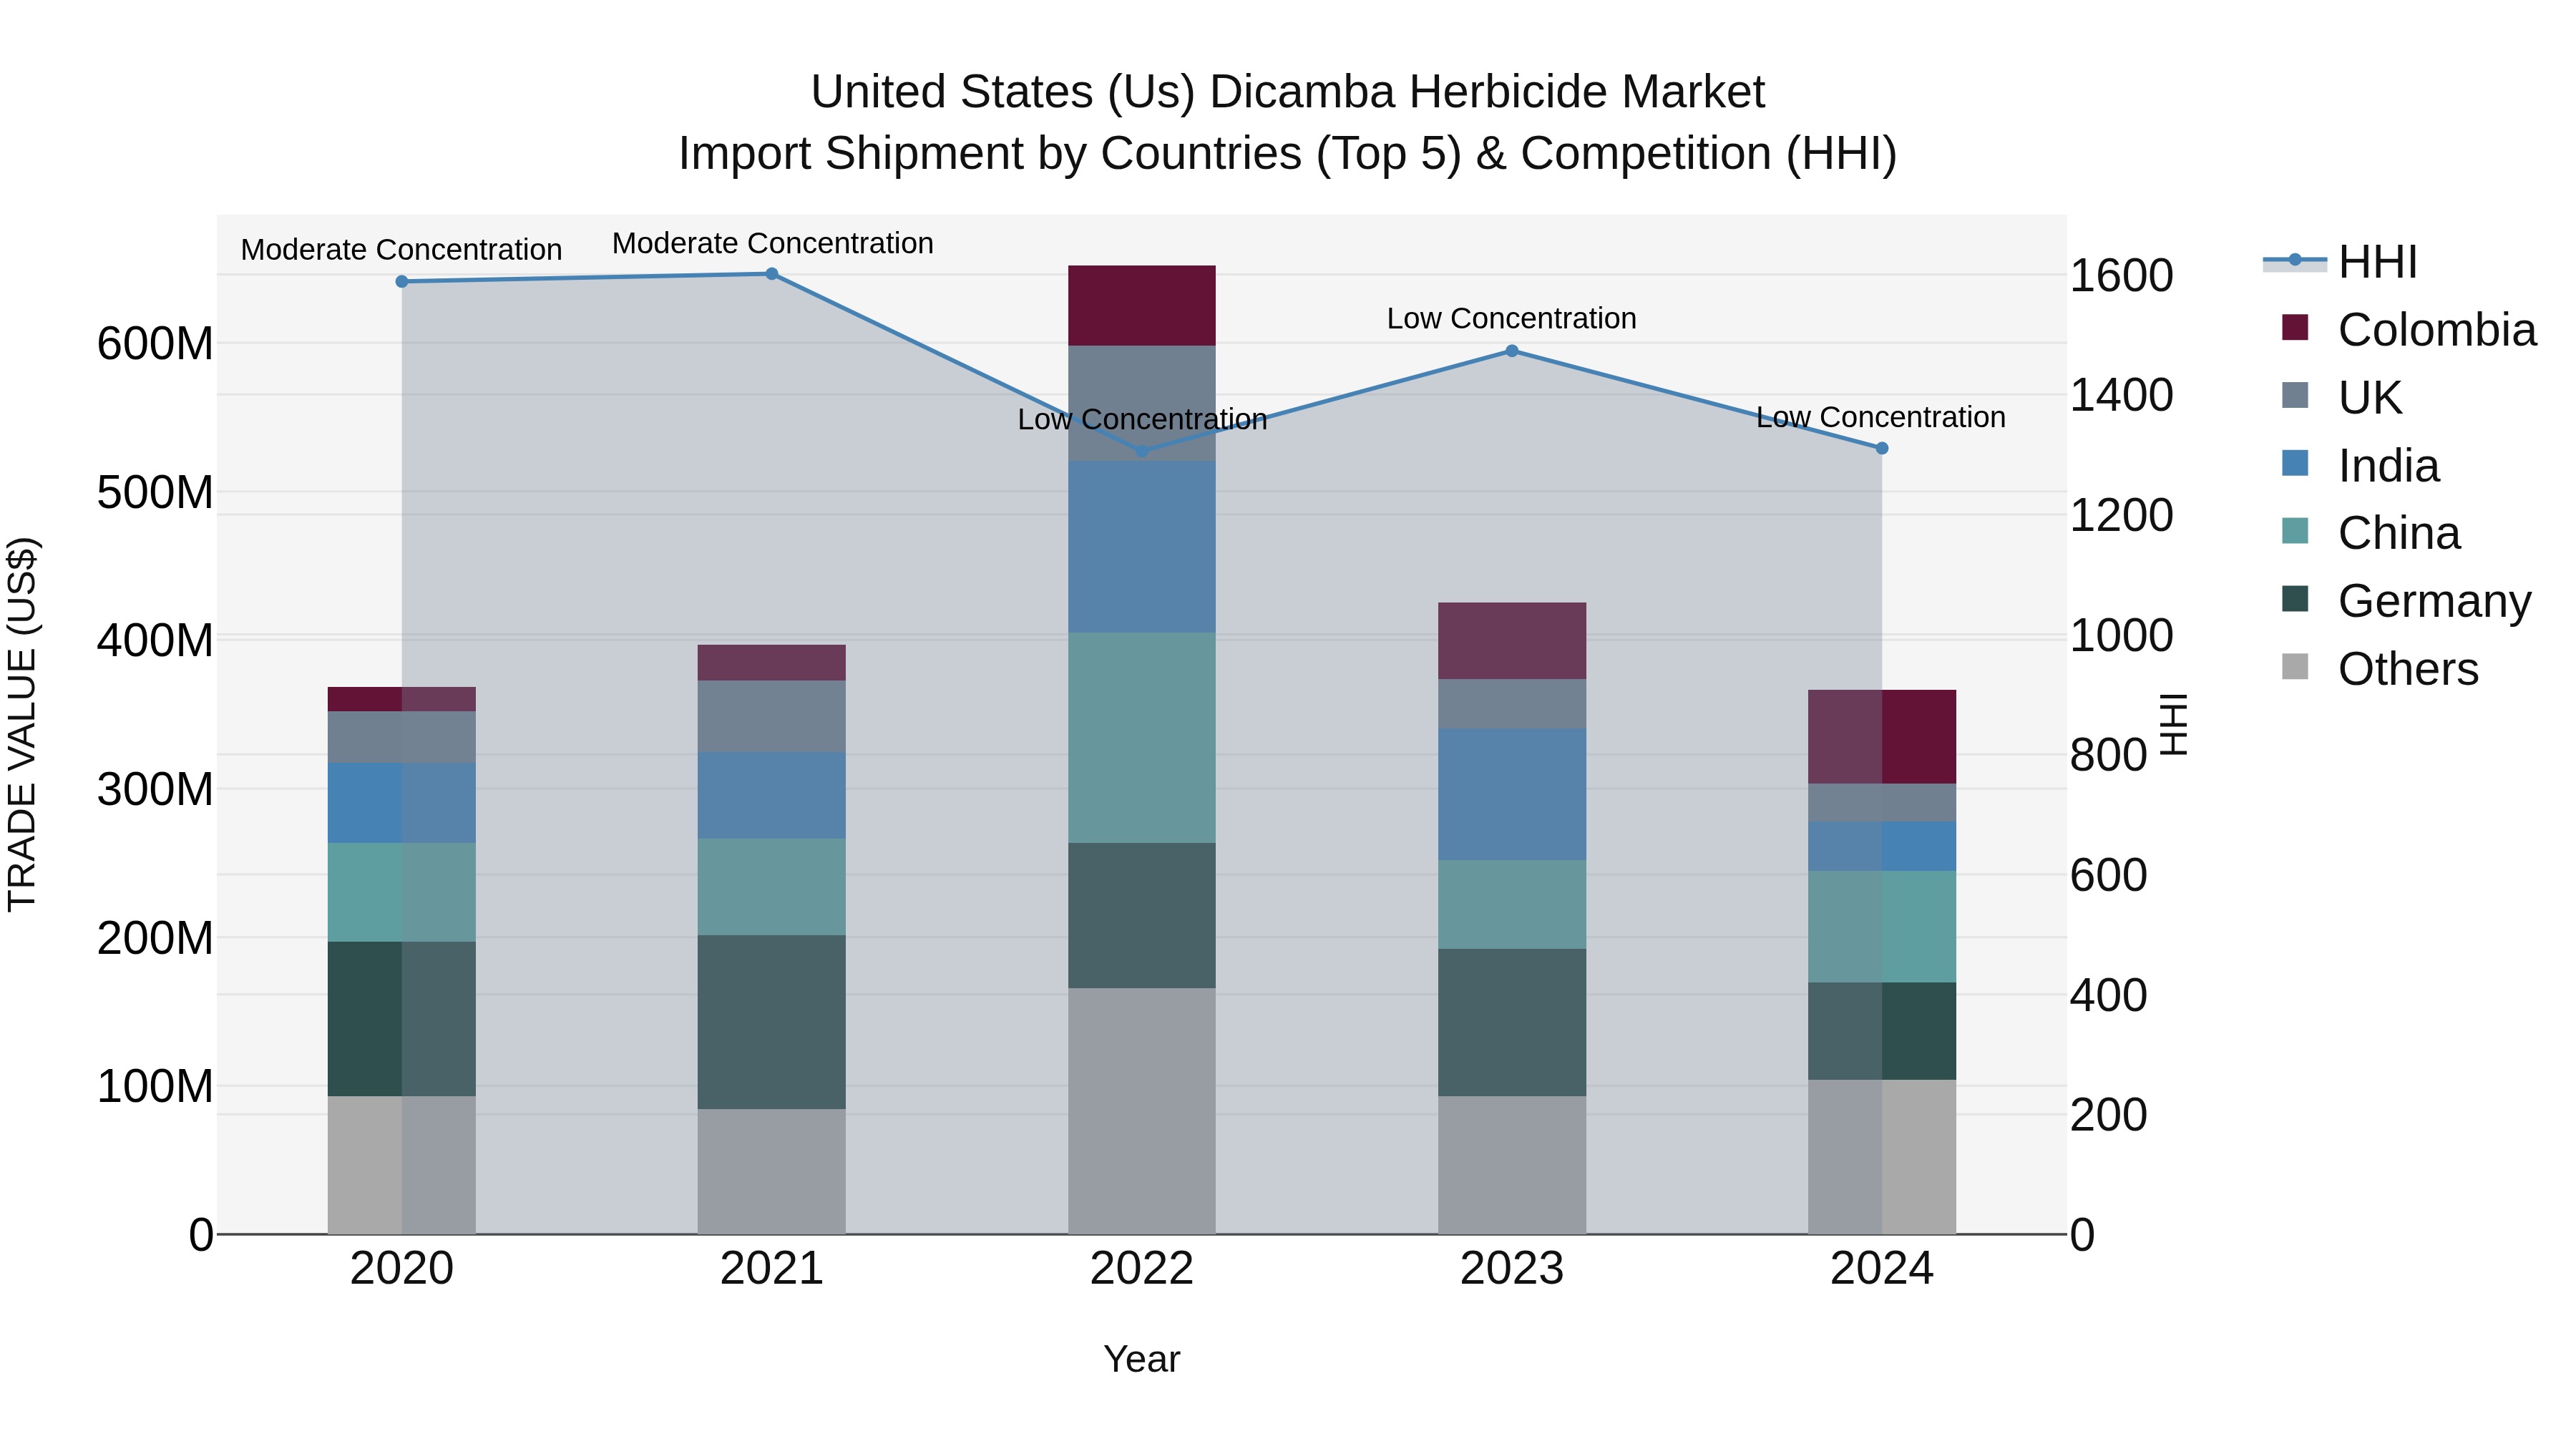This screenshot has height=1449, width=2576.
Task: Click the Colombia maroon legend swatch
Action: (x=2295, y=327)
